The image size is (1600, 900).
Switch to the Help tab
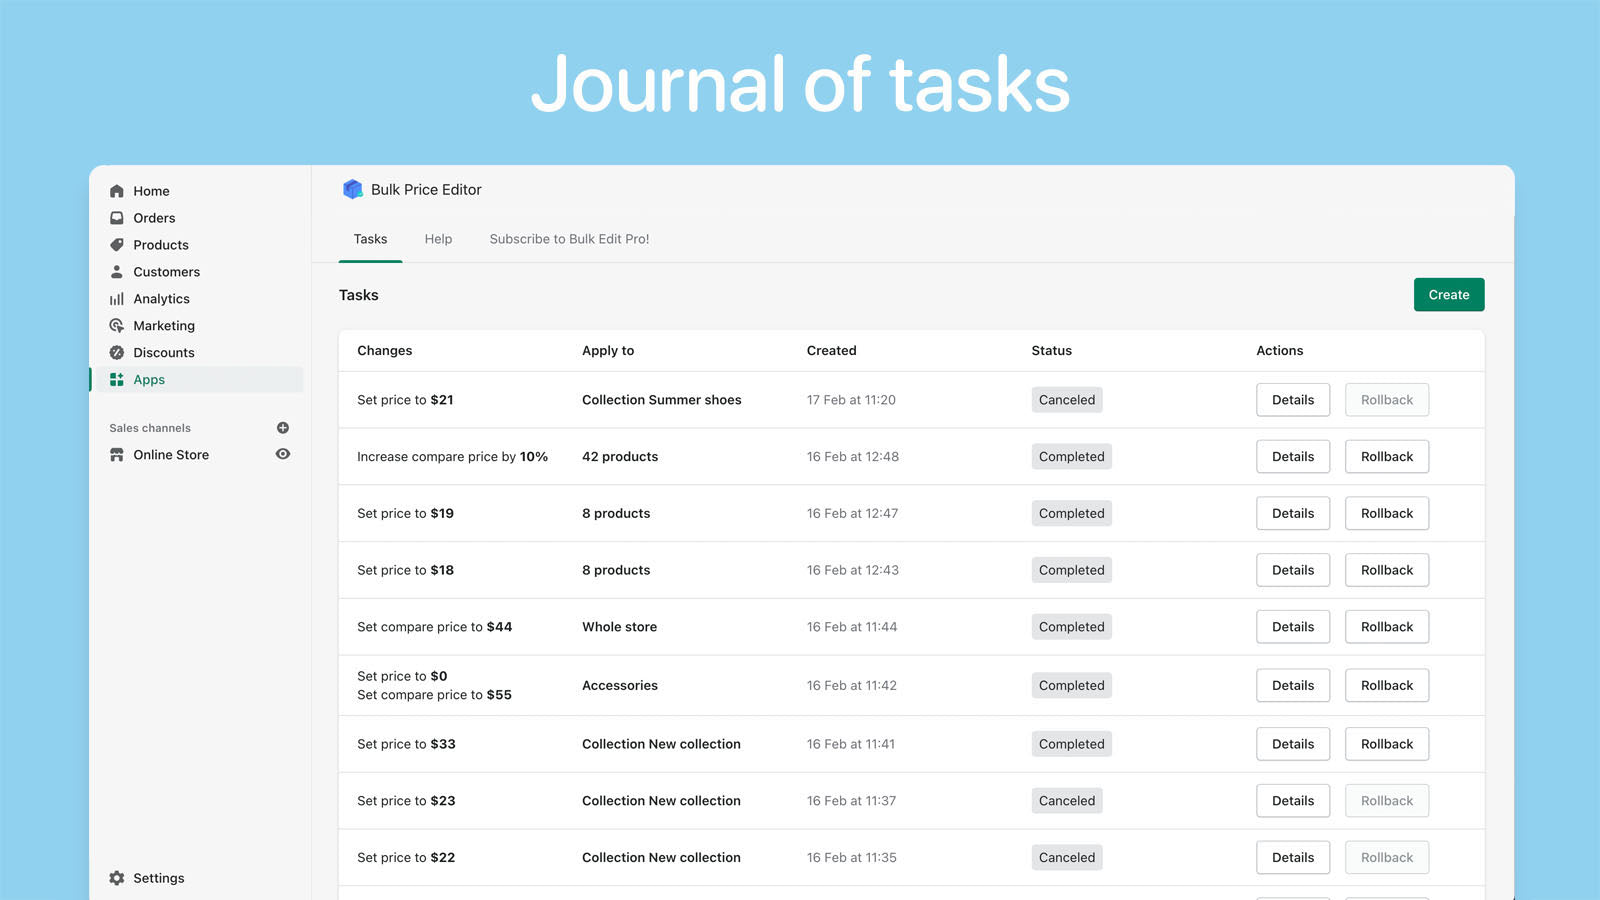click(x=438, y=239)
